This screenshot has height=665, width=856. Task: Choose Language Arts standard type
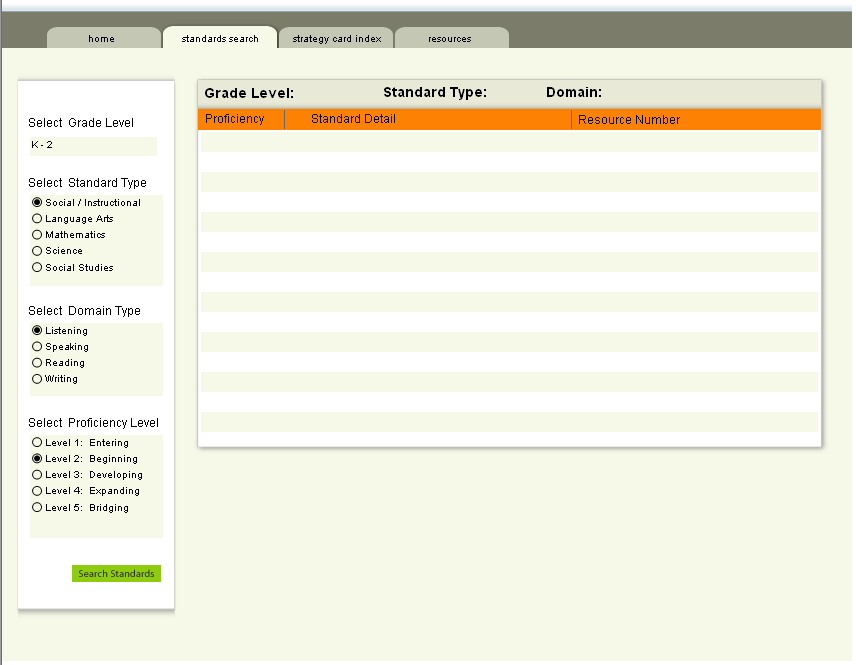[37, 219]
